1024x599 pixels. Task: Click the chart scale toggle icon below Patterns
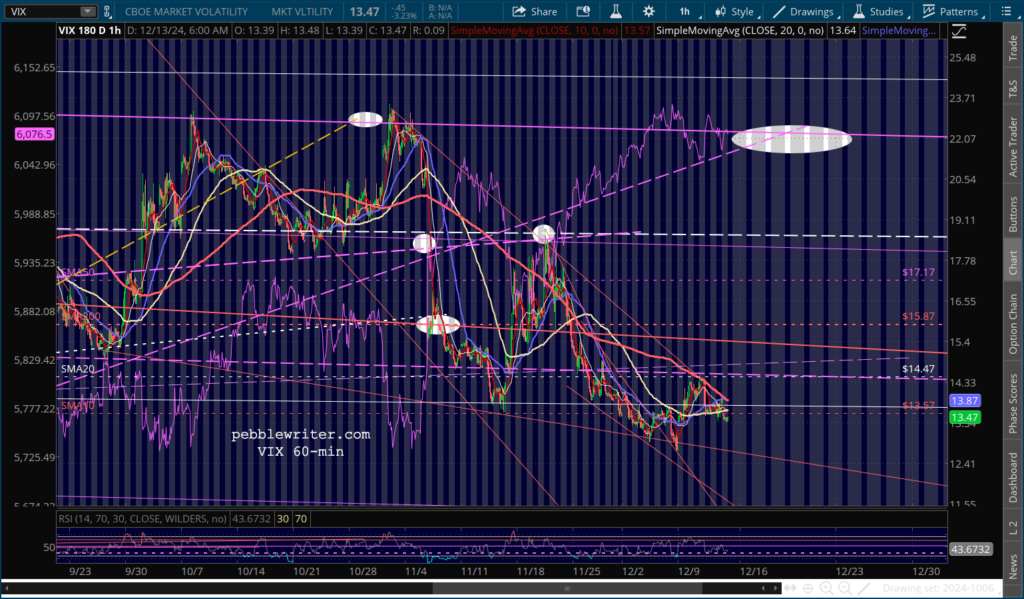coord(959,31)
